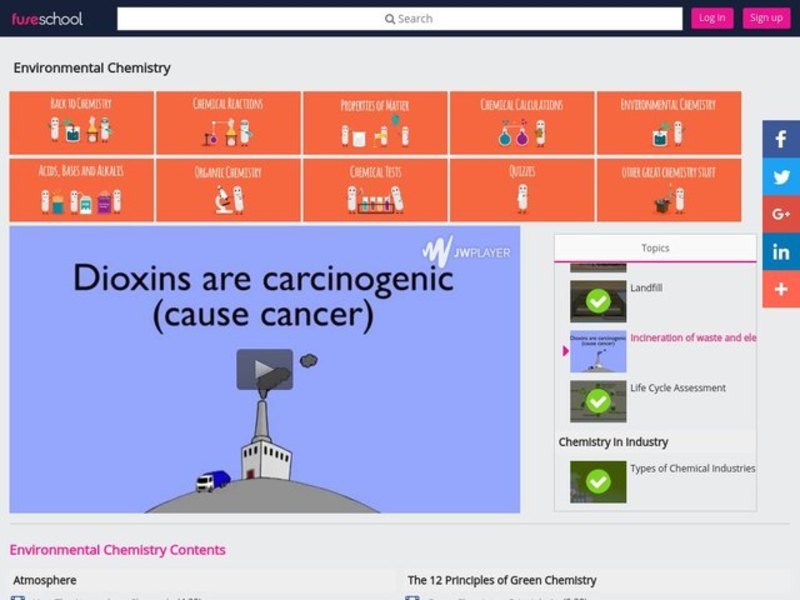Go to Chemical Calculations category
Screen dimensions: 800x600
tap(521, 123)
